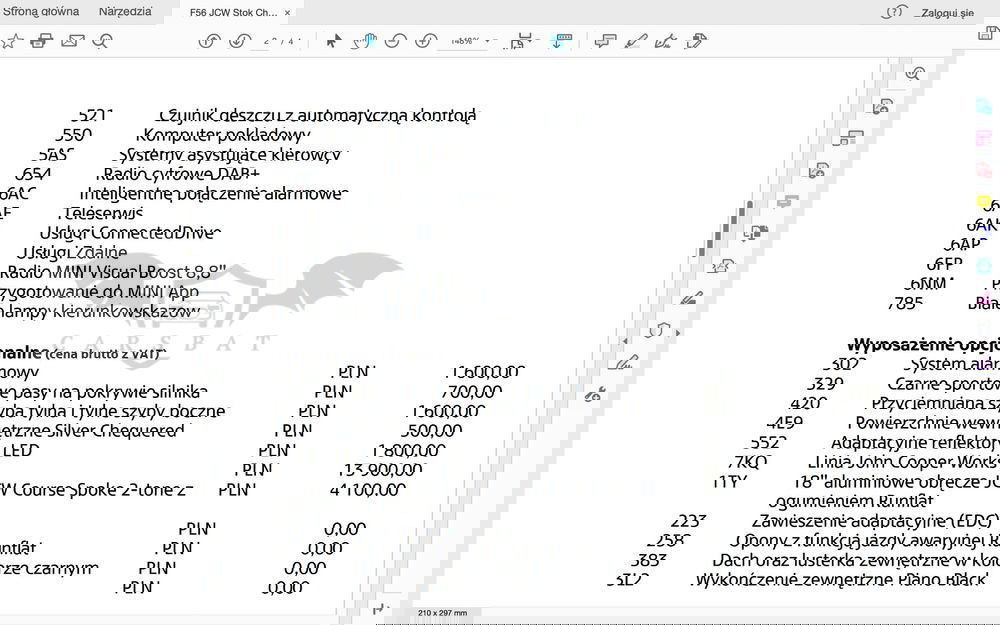Screen dimensions: 1000x625
Task: Zoom in on the document
Action: (426, 41)
